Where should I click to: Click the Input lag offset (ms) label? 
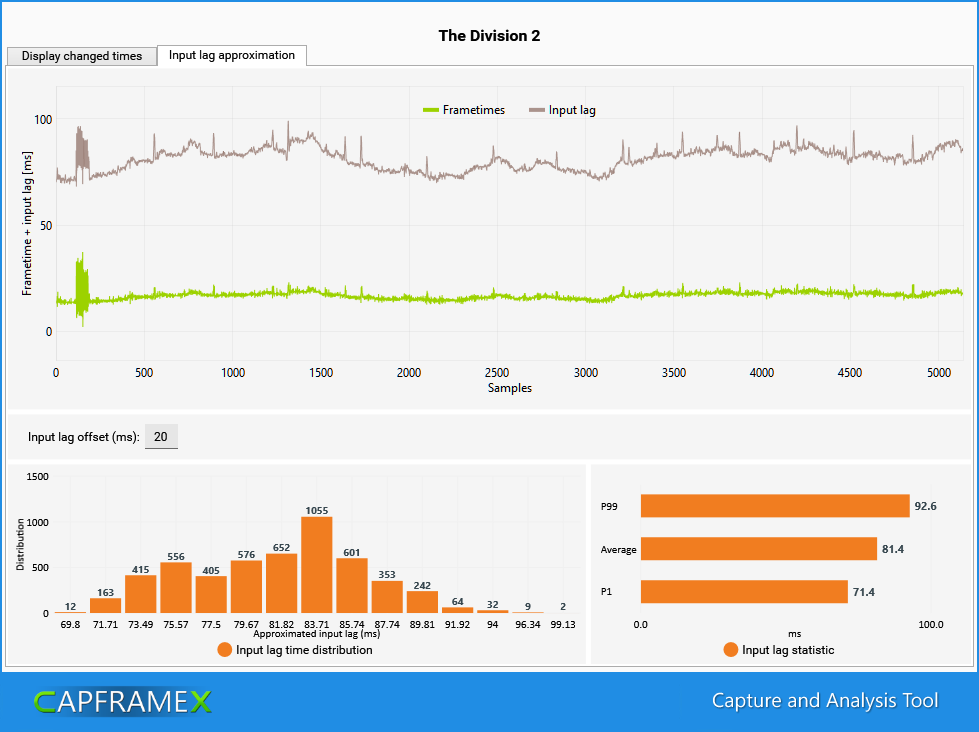click(x=84, y=437)
